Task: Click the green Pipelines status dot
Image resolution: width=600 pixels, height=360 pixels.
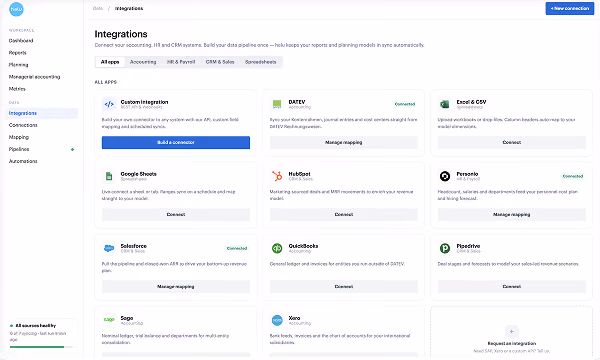Action: tap(72, 149)
